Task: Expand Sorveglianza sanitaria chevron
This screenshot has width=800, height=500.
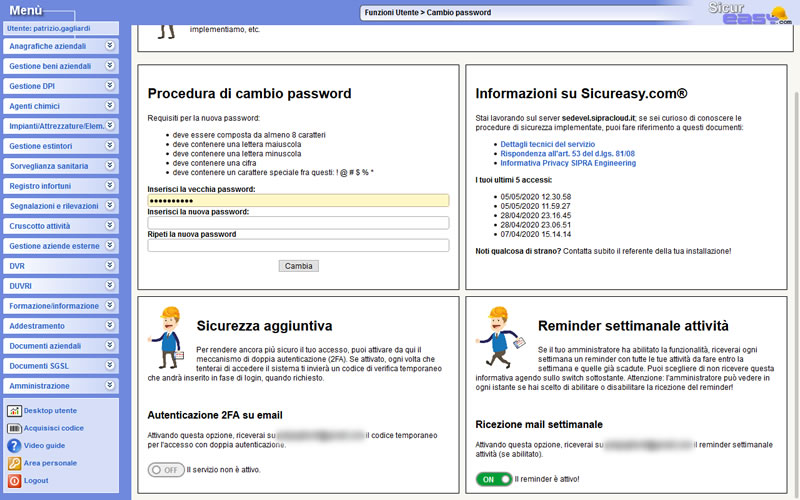Action: (110, 165)
